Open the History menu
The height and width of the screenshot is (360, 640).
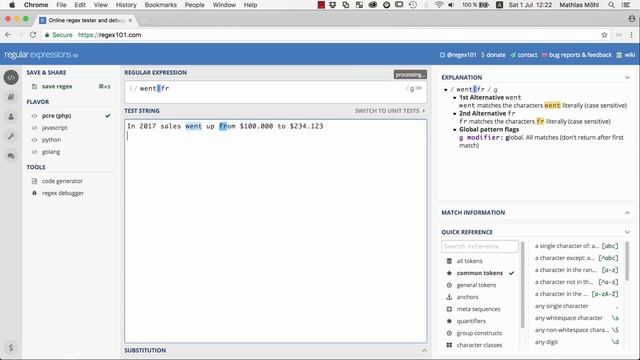126,5
